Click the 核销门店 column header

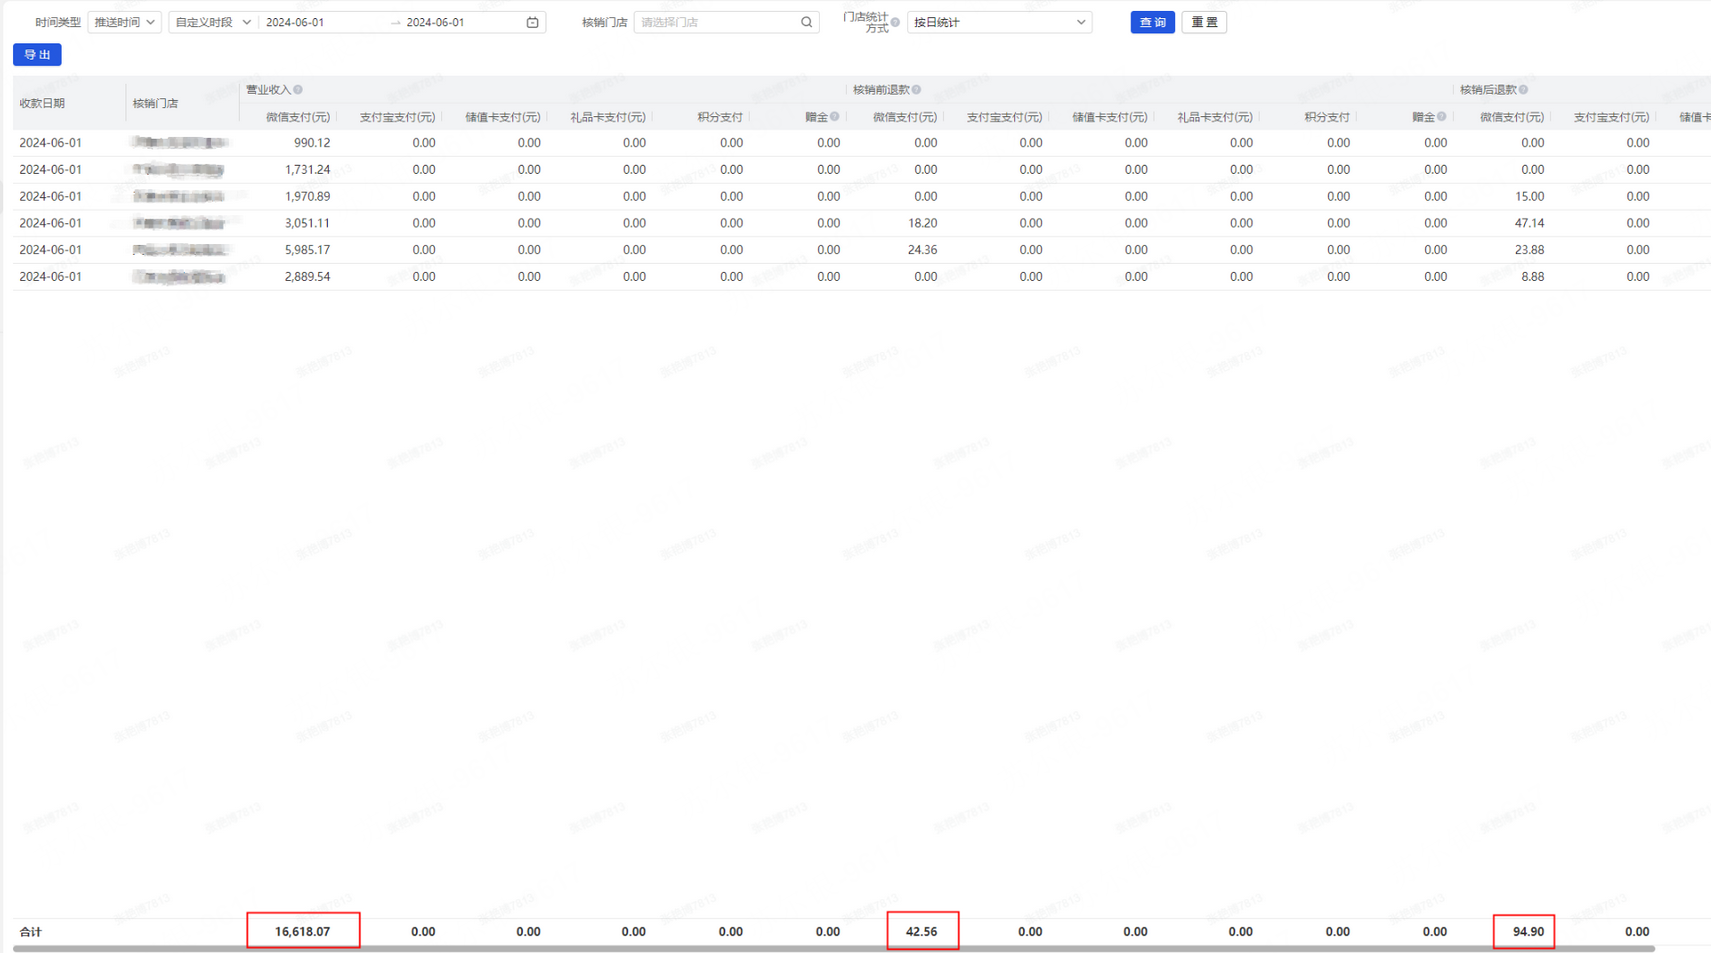tap(155, 103)
